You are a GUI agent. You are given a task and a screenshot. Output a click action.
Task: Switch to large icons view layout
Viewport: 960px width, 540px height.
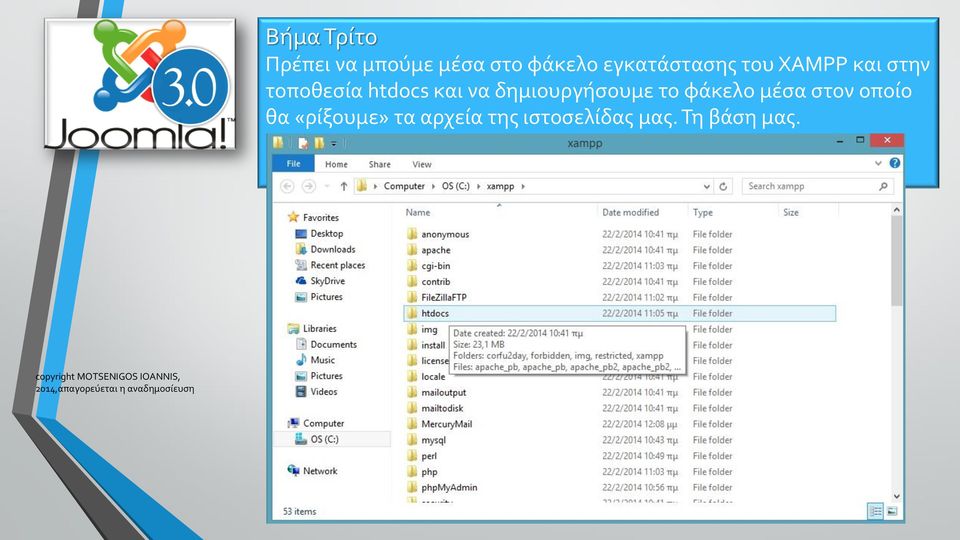coord(892,511)
